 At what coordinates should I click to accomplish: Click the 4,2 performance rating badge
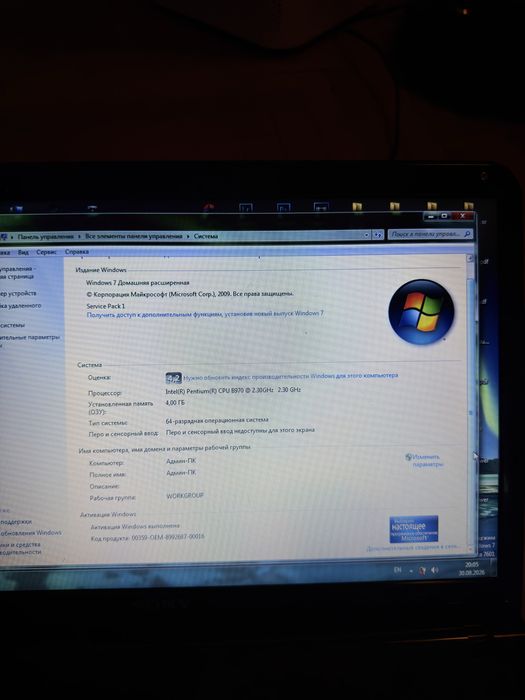click(173, 378)
